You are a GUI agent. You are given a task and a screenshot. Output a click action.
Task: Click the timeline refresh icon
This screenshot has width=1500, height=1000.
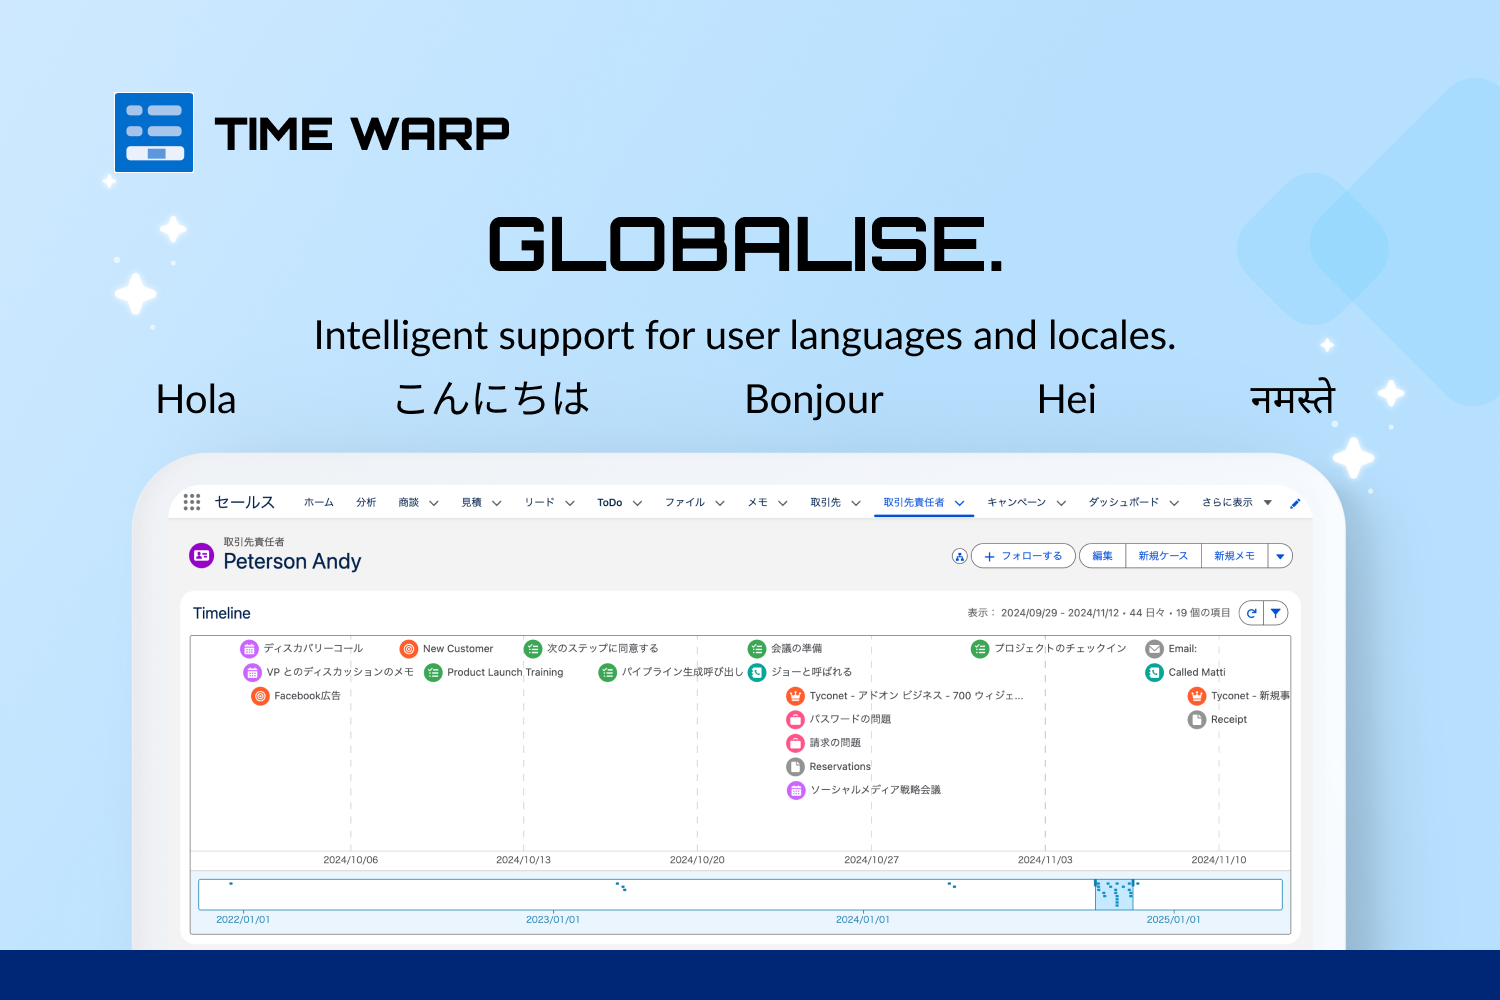point(1251,613)
